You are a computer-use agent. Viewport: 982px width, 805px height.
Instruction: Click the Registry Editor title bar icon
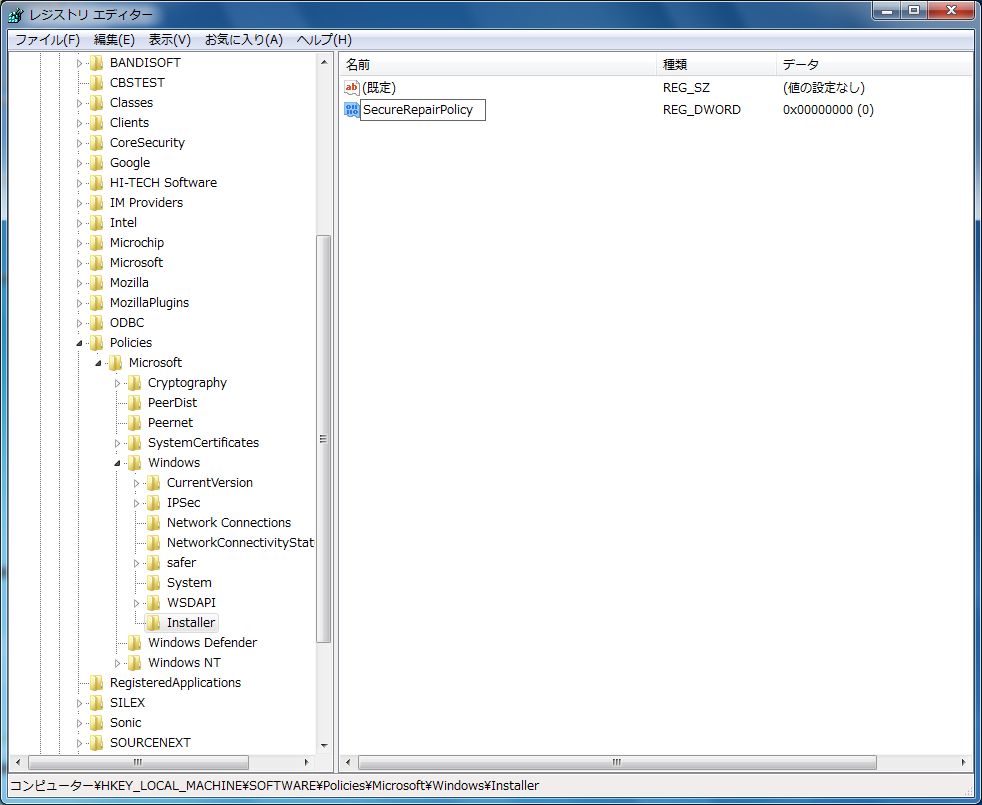coord(16,14)
